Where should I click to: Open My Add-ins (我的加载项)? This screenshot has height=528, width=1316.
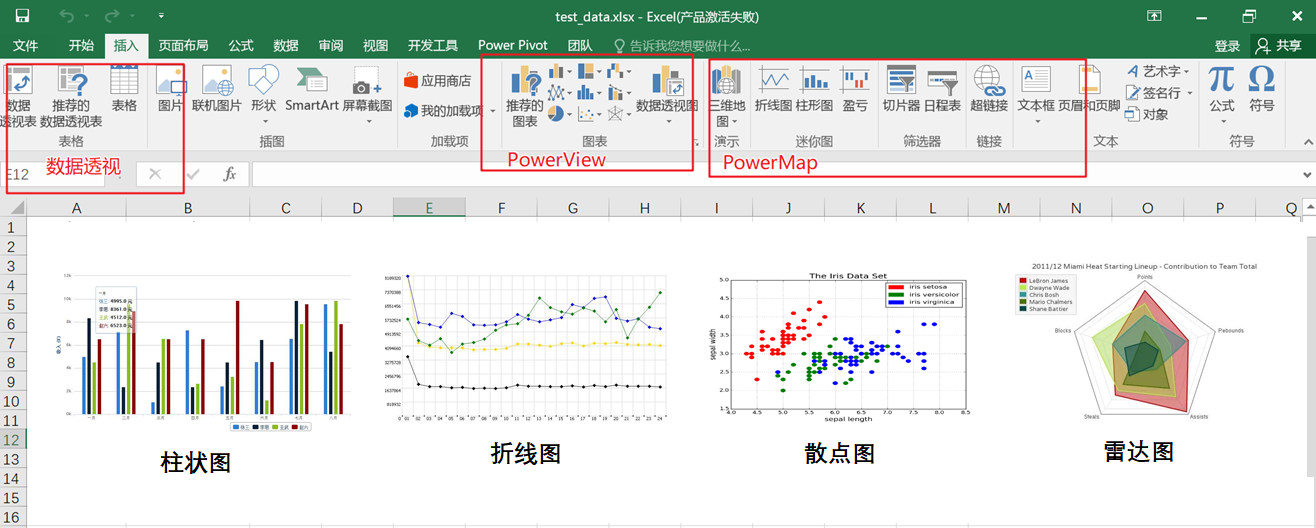[x=444, y=111]
